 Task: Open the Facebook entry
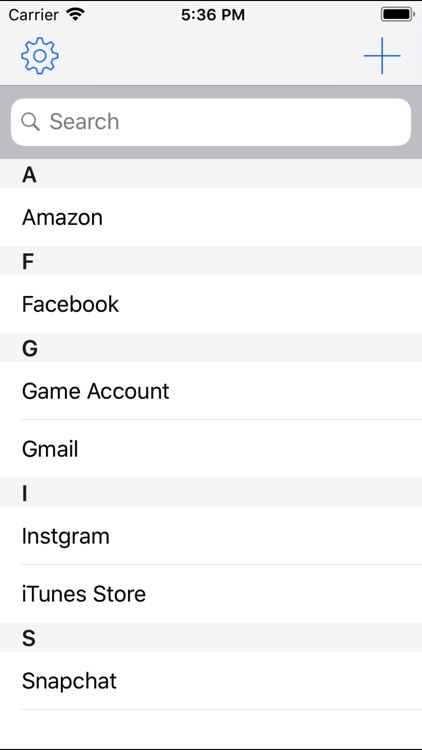pyautogui.click(x=211, y=304)
